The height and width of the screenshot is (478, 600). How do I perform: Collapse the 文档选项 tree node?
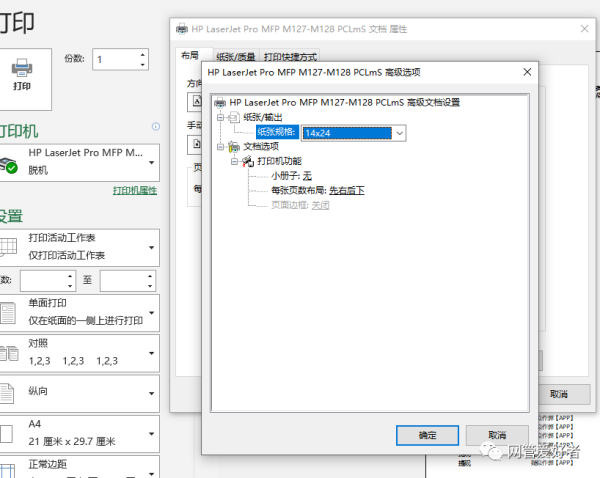click(x=220, y=147)
